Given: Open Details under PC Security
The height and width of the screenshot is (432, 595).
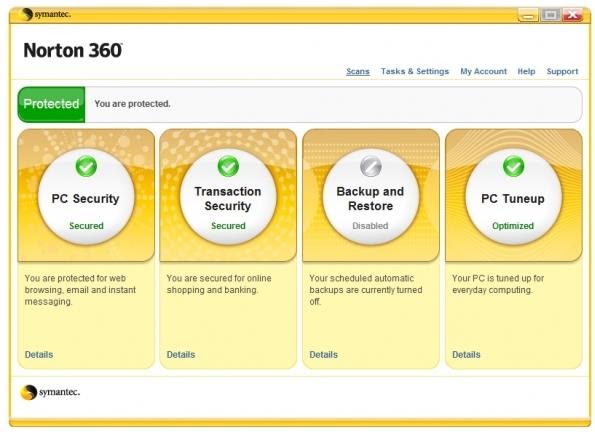Looking at the screenshot, I should pos(39,355).
